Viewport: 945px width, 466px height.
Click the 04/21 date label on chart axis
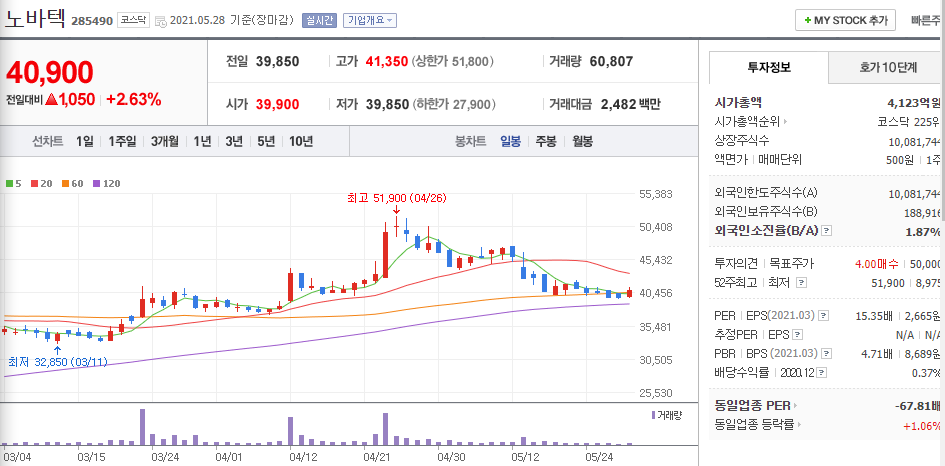click(377, 456)
